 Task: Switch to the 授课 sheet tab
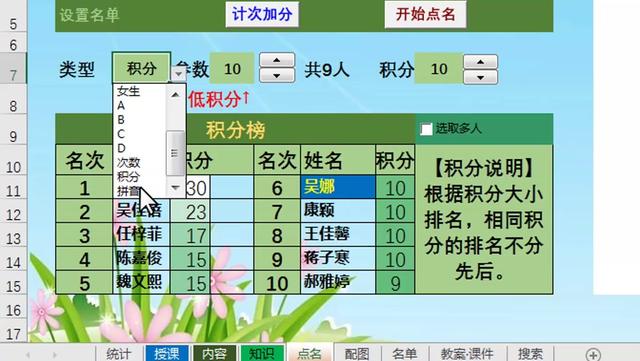[x=167, y=354]
